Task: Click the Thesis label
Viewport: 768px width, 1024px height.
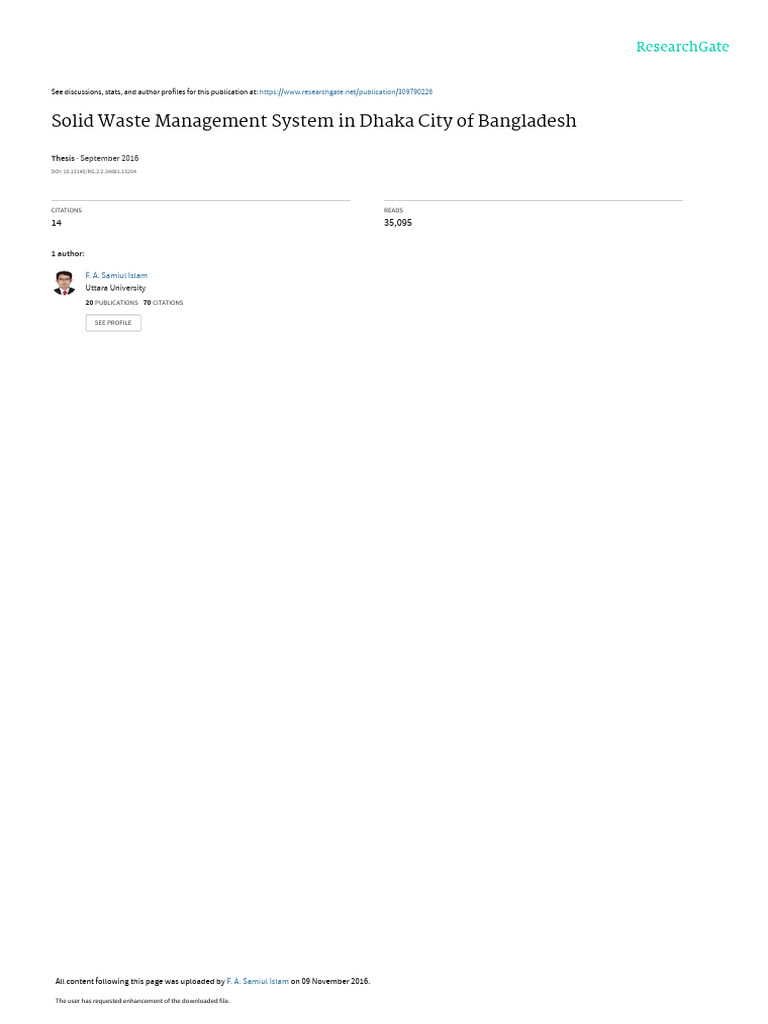Action: [63, 158]
